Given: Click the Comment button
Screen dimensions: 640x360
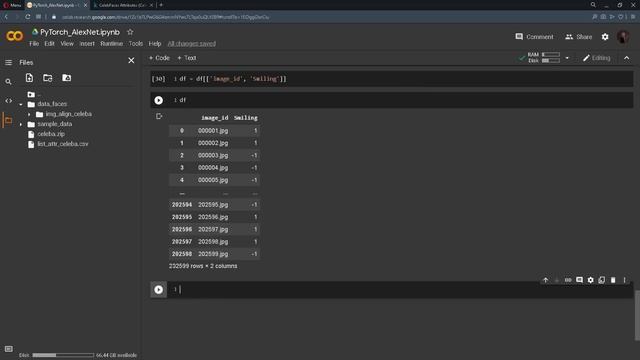Looking at the screenshot, I should point(534,37).
